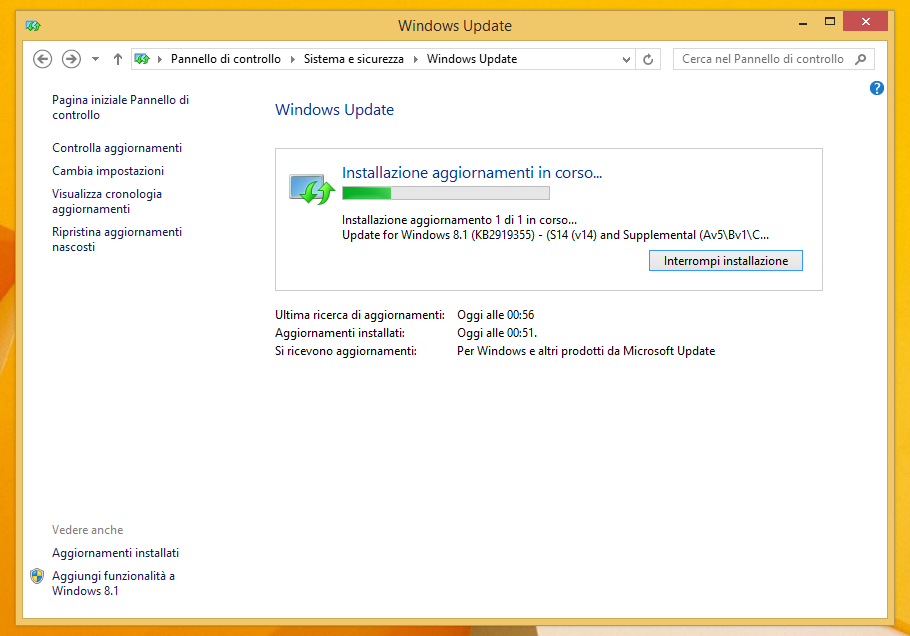Click the Installazione aggiornamenti in corso heading

click(x=472, y=173)
